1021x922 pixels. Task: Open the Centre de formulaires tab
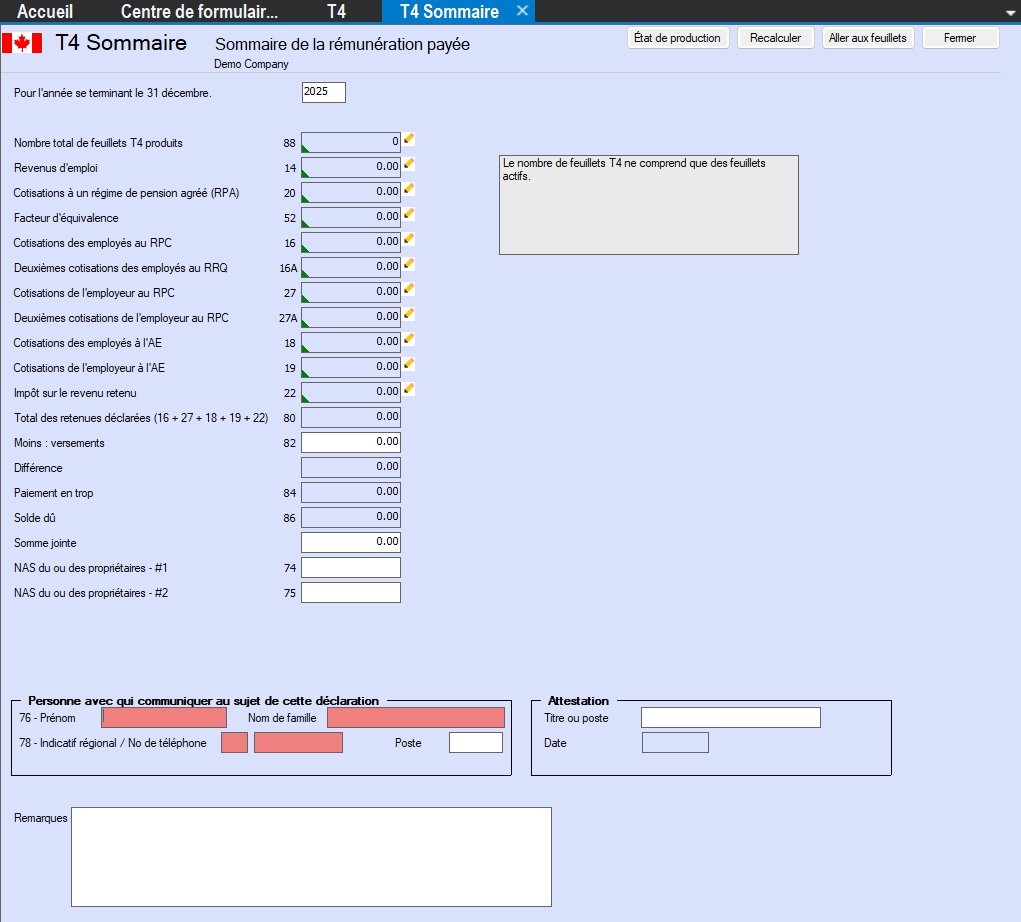point(199,12)
